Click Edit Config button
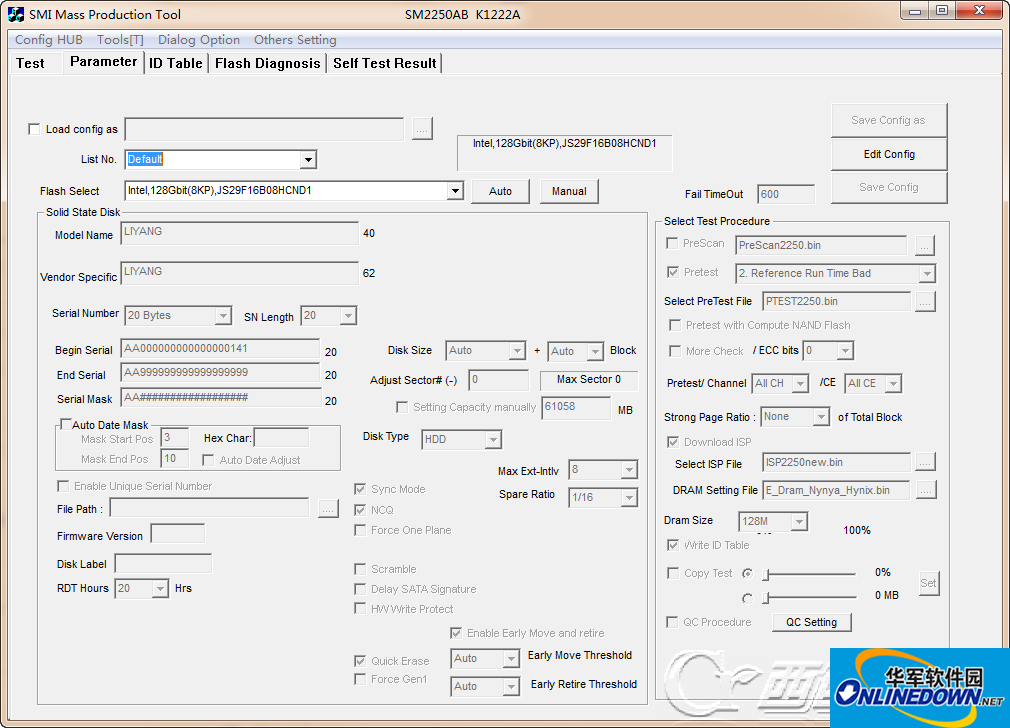1010x728 pixels. point(889,155)
